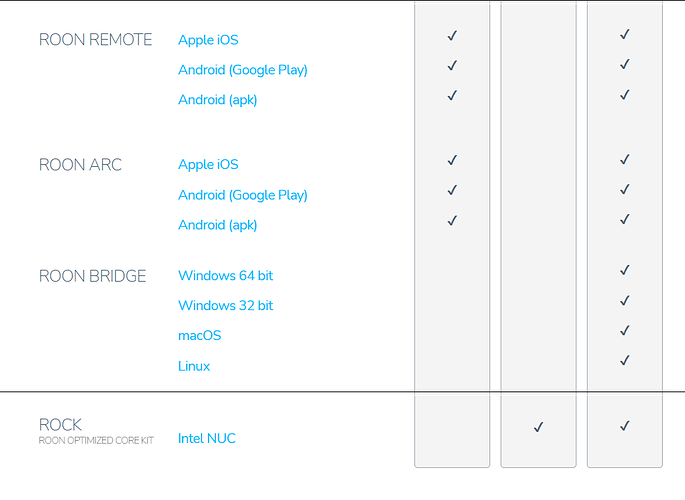Click the middle-column checkmark for Intel NUC
Viewport: 685px width, 500px height.
click(538, 427)
